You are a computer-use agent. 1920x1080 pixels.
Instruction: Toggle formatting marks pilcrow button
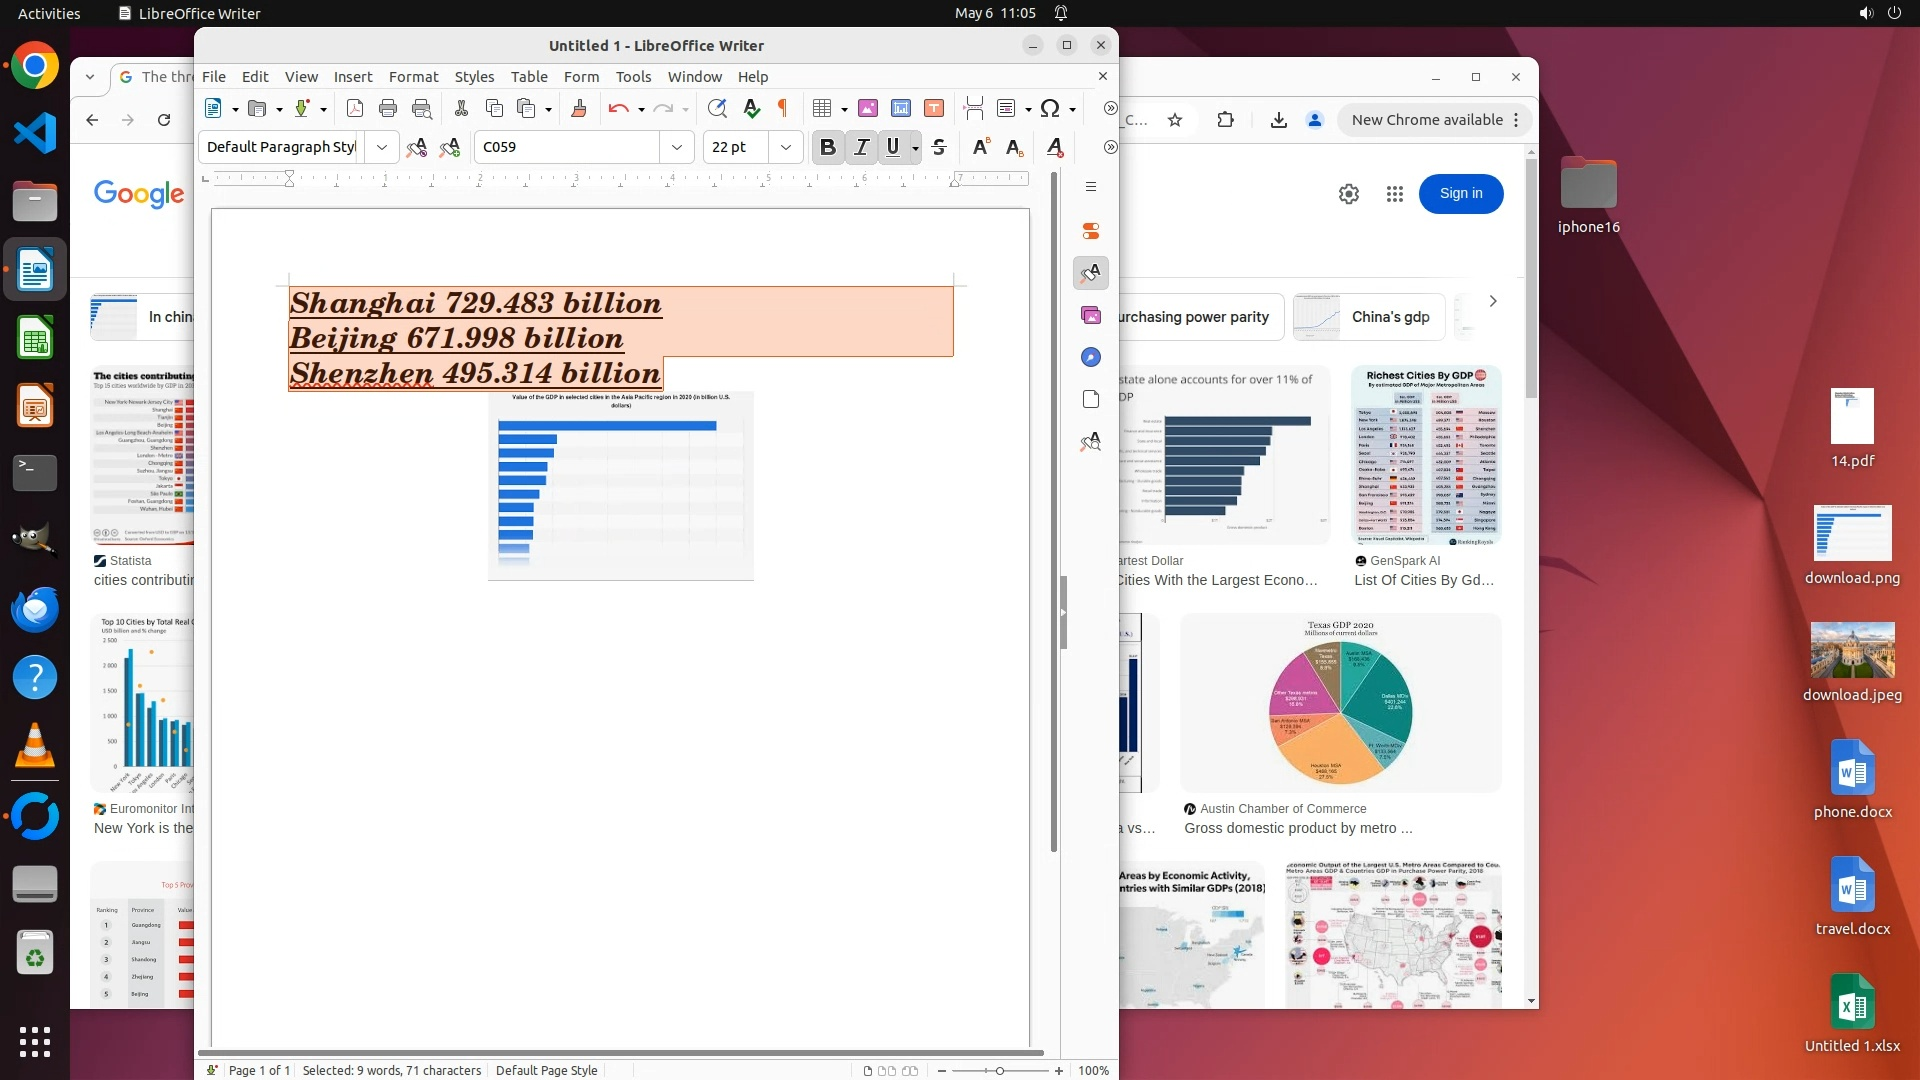tap(783, 108)
